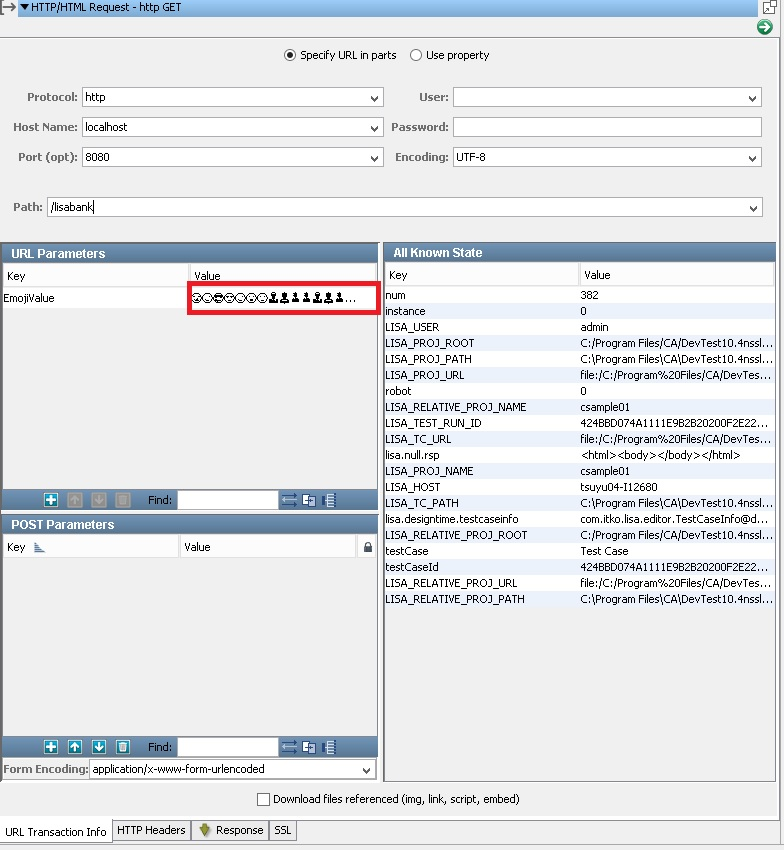Enable 'Download files referenced' checkbox
Image resolution: width=784 pixels, height=850 pixels.
[x=264, y=800]
